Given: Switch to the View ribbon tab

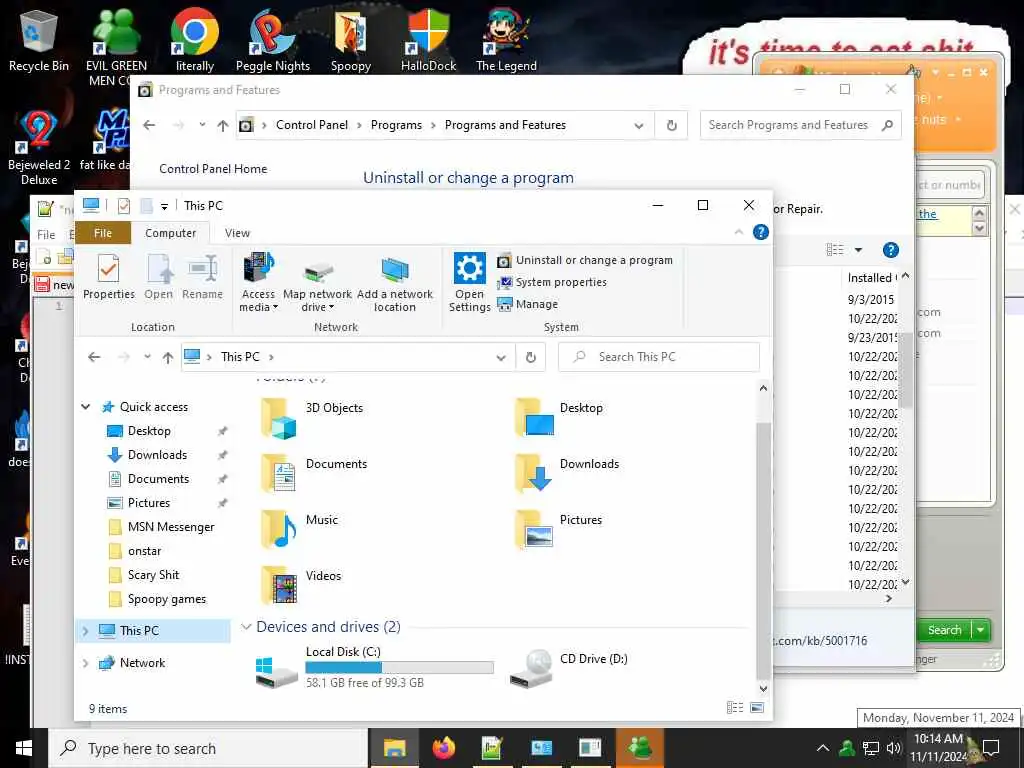Looking at the screenshot, I should (237, 233).
